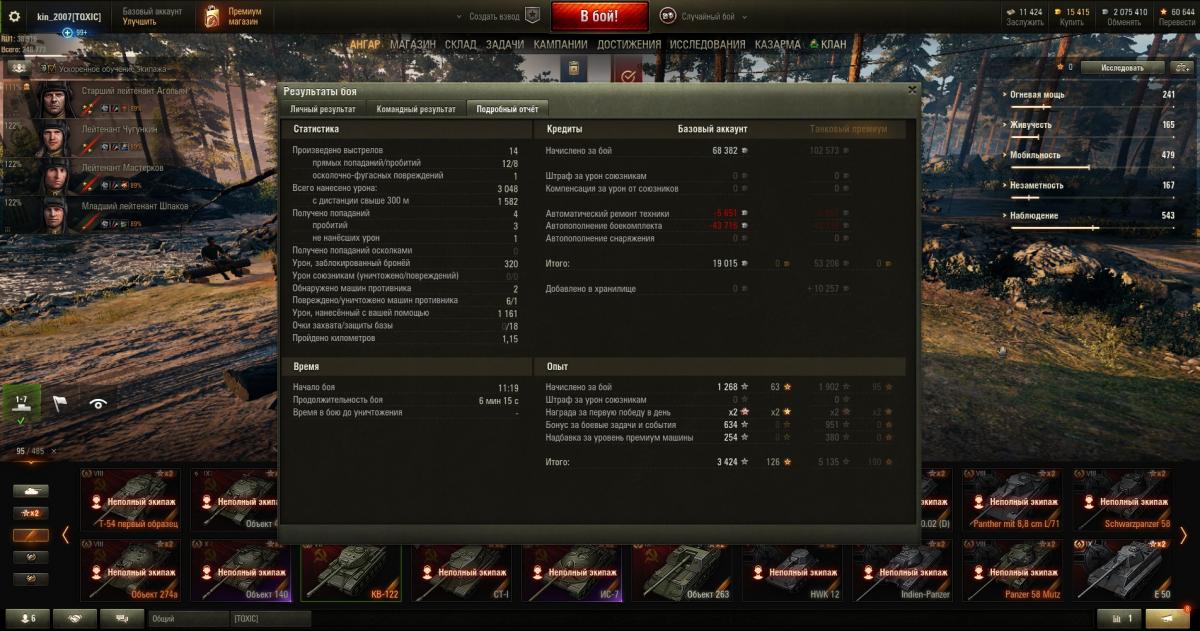Click the Исследовать button

pos(1123,68)
